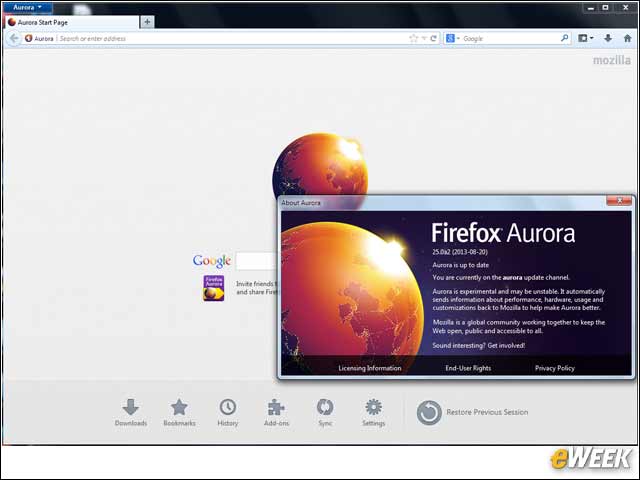Open Licensing Information link in About dialog

pyautogui.click(x=370, y=368)
